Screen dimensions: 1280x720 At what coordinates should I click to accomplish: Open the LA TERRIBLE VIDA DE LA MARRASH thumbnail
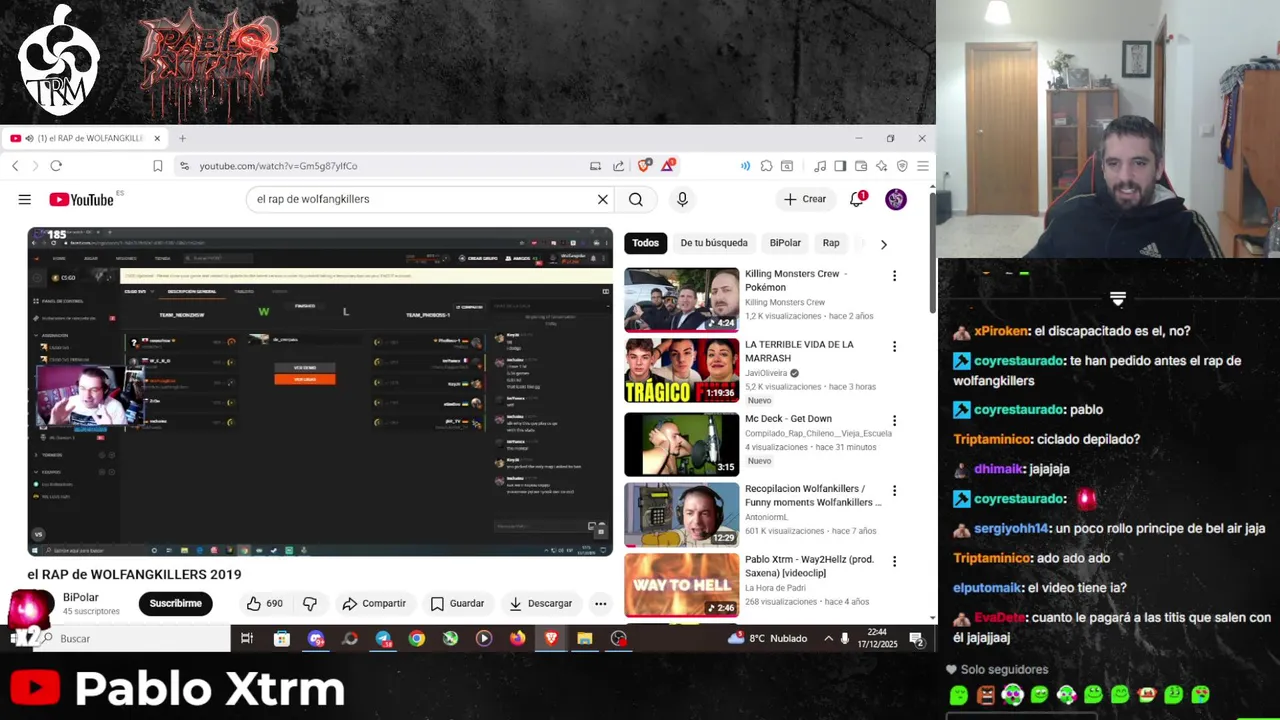click(681, 370)
